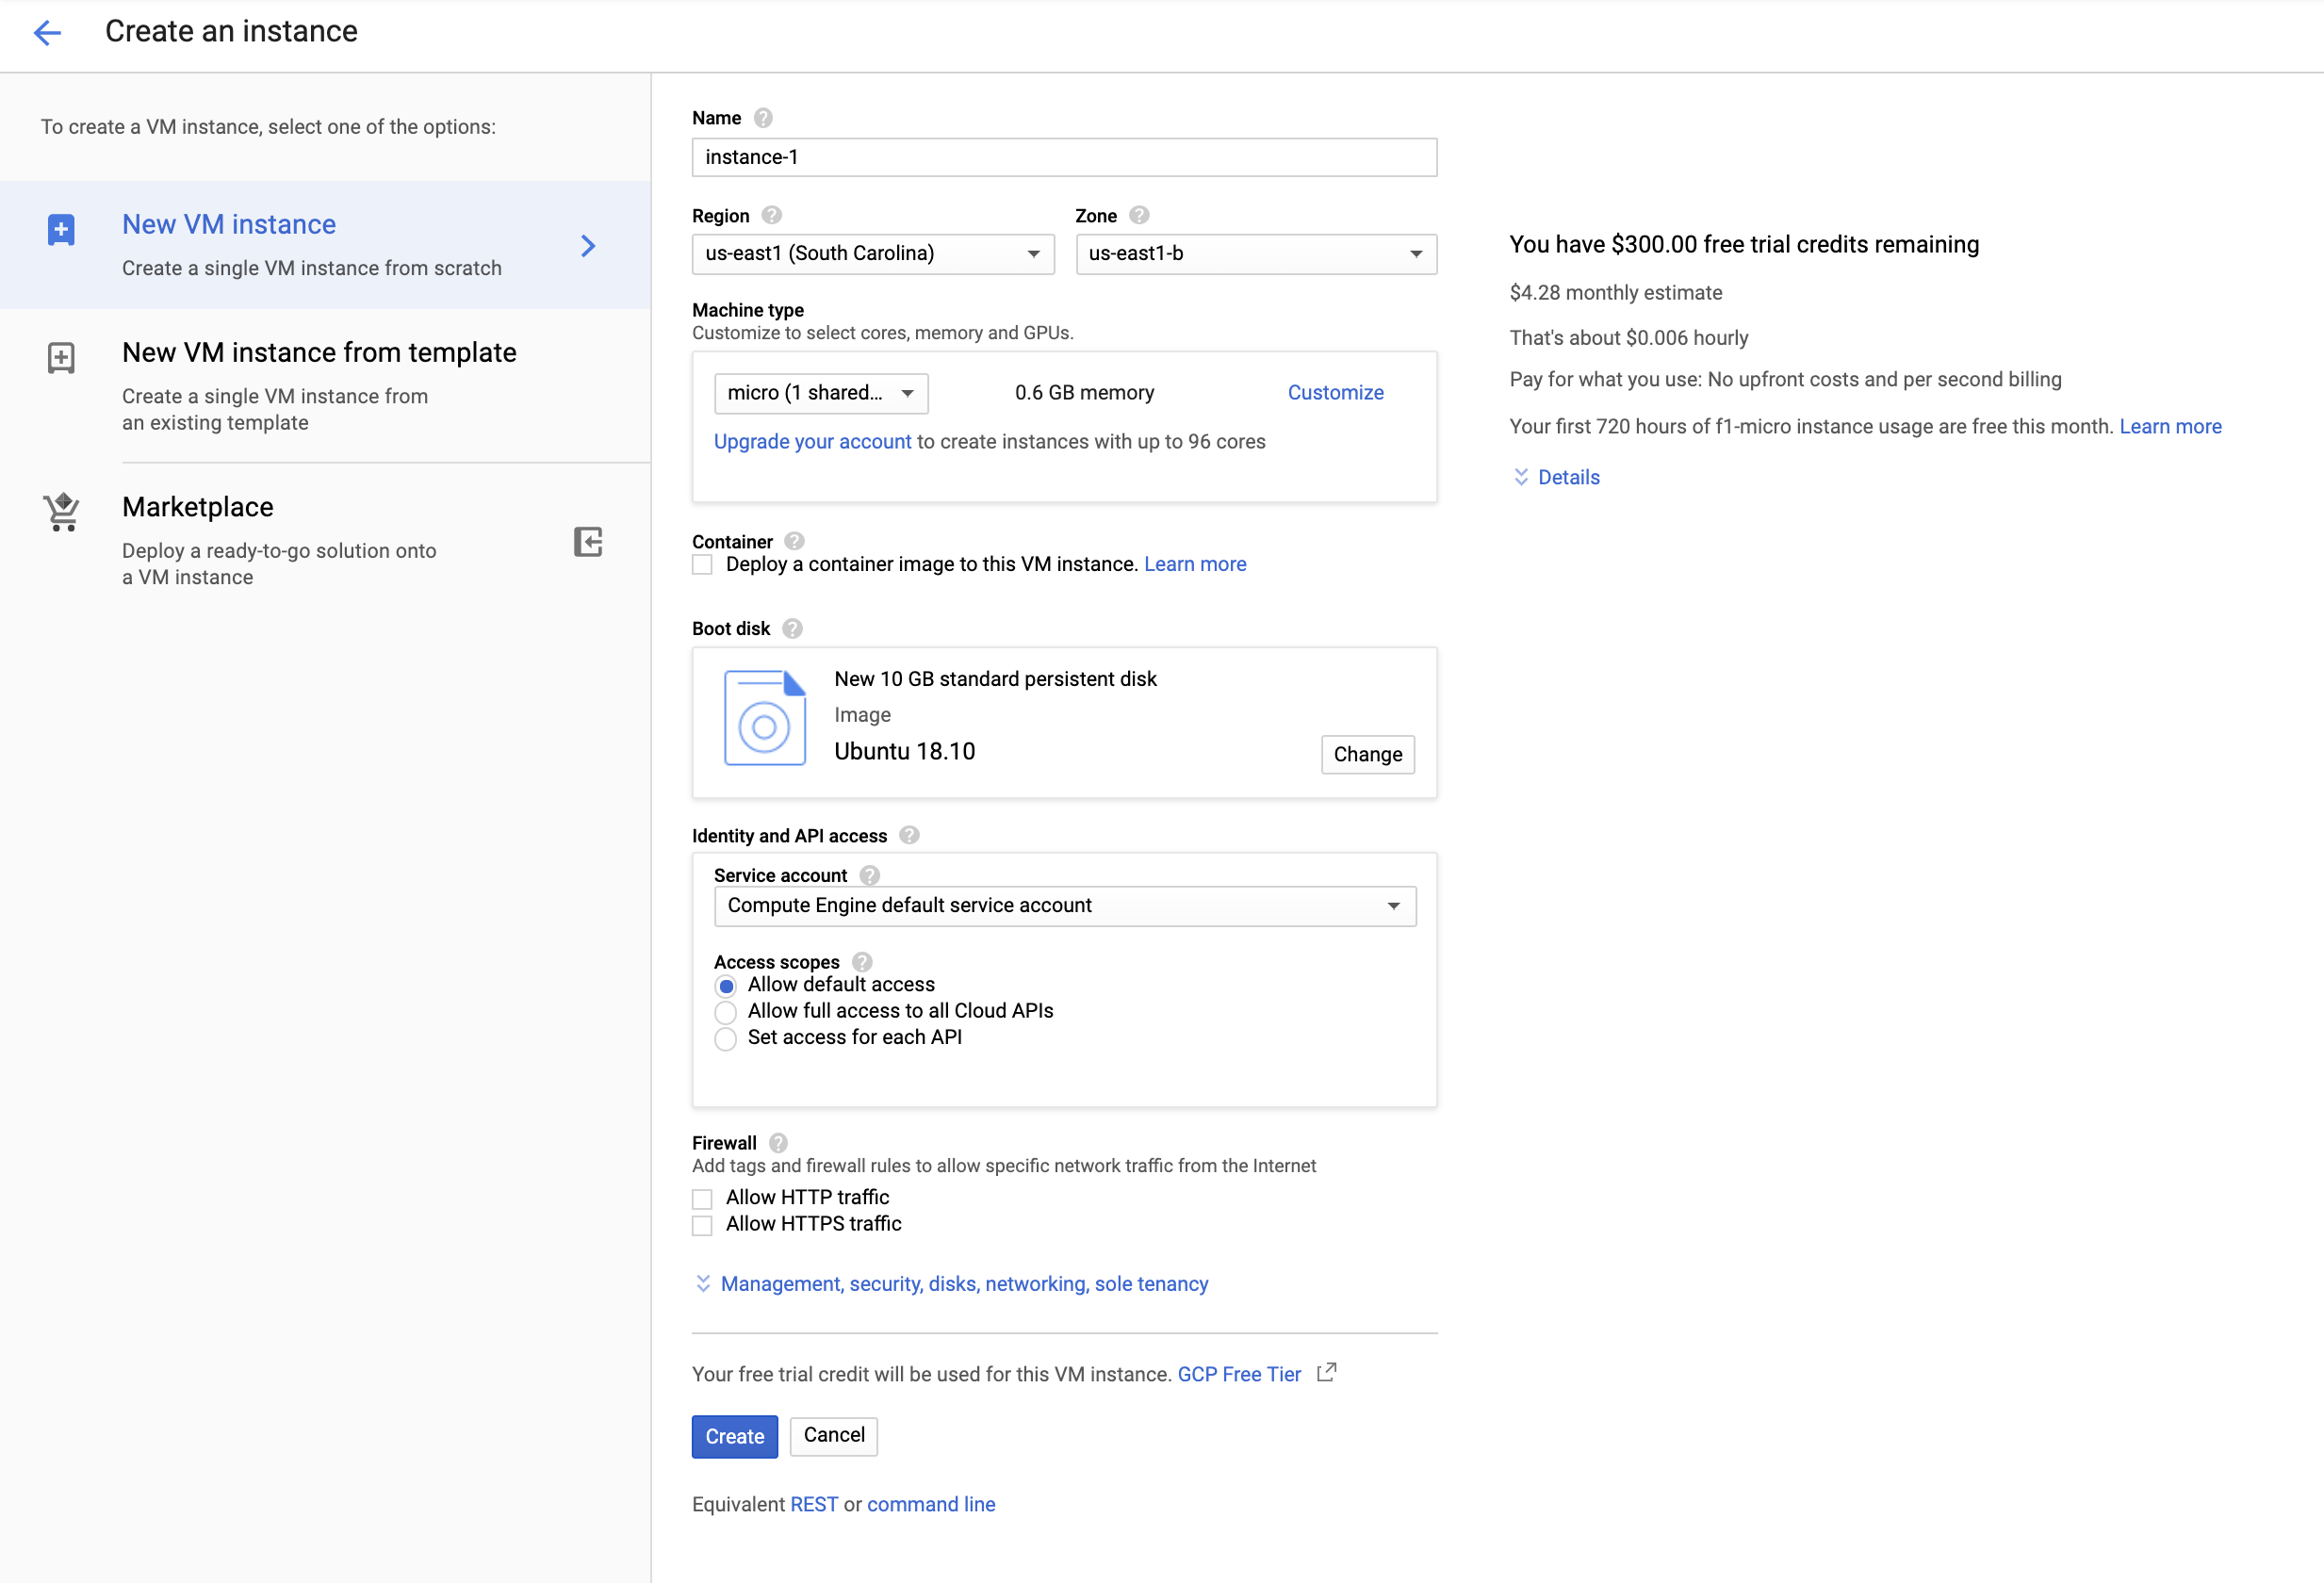Viewport: 2324px width, 1583px height.
Task: Open the Region dropdown
Action: click(873, 254)
